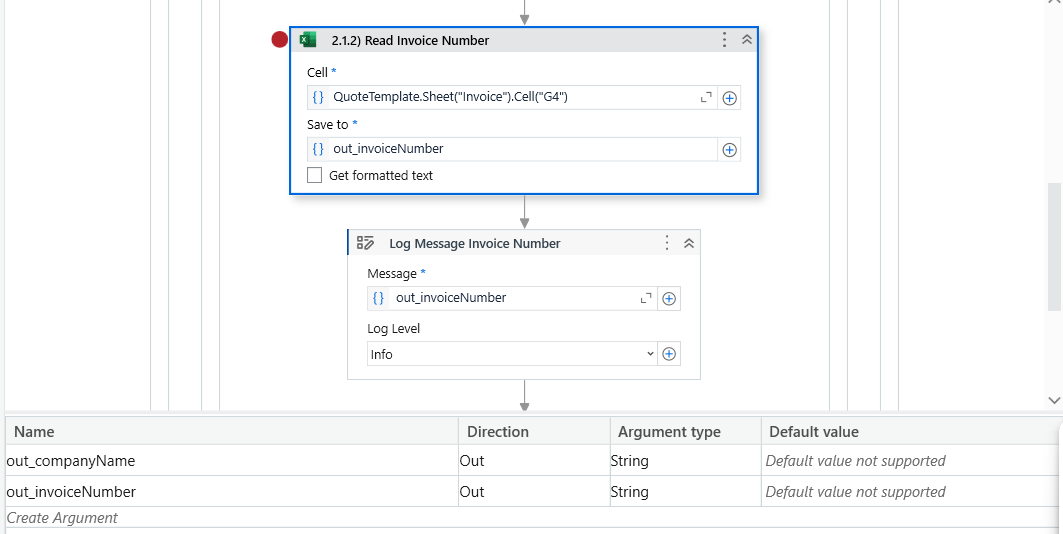Click the Argument type column header
Screen dimensions: 1063x534
point(669,432)
